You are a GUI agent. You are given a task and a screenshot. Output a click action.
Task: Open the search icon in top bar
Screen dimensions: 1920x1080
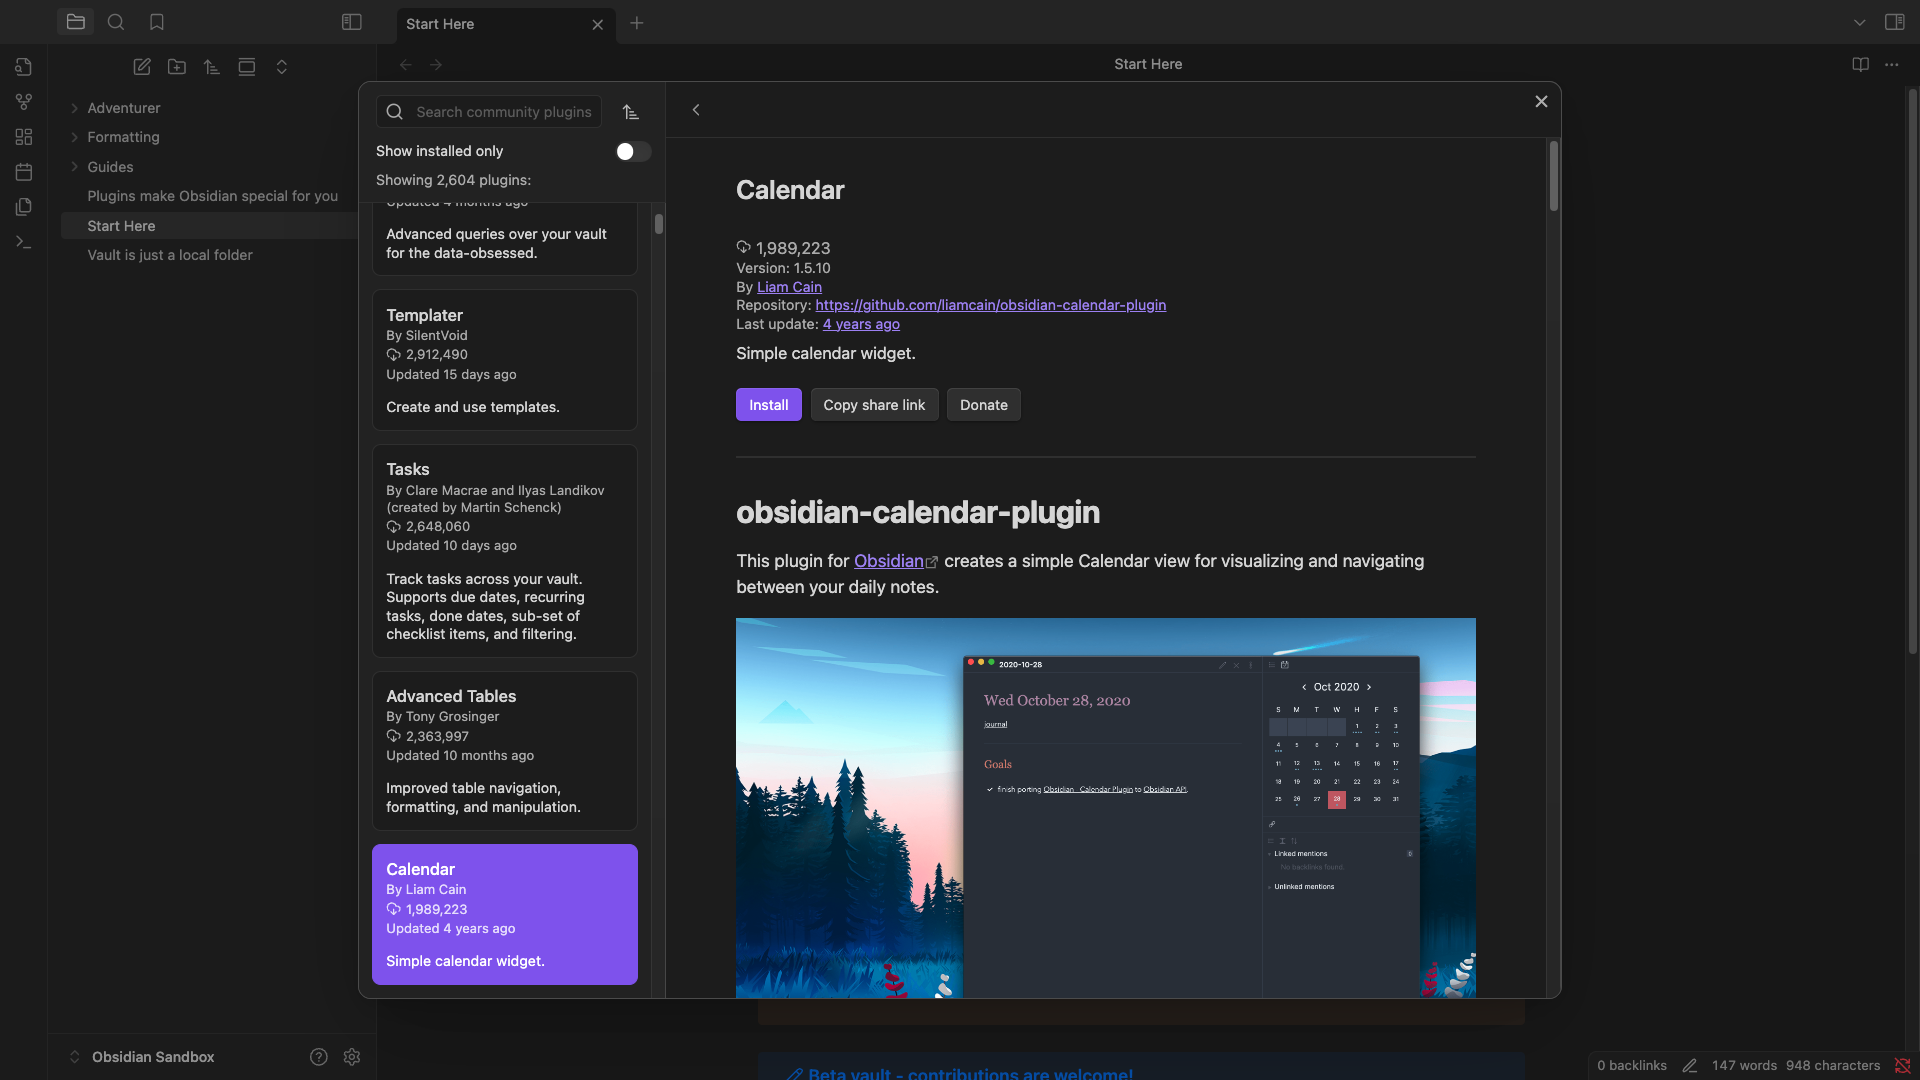(x=116, y=22)
